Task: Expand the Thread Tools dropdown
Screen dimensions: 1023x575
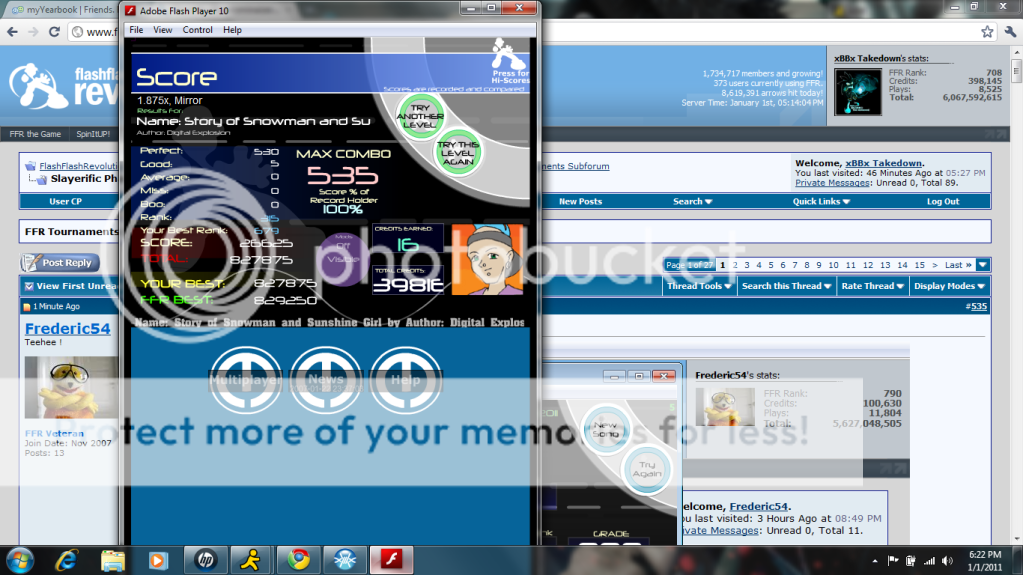Action: pyautogui.click(x=700, y=286)
